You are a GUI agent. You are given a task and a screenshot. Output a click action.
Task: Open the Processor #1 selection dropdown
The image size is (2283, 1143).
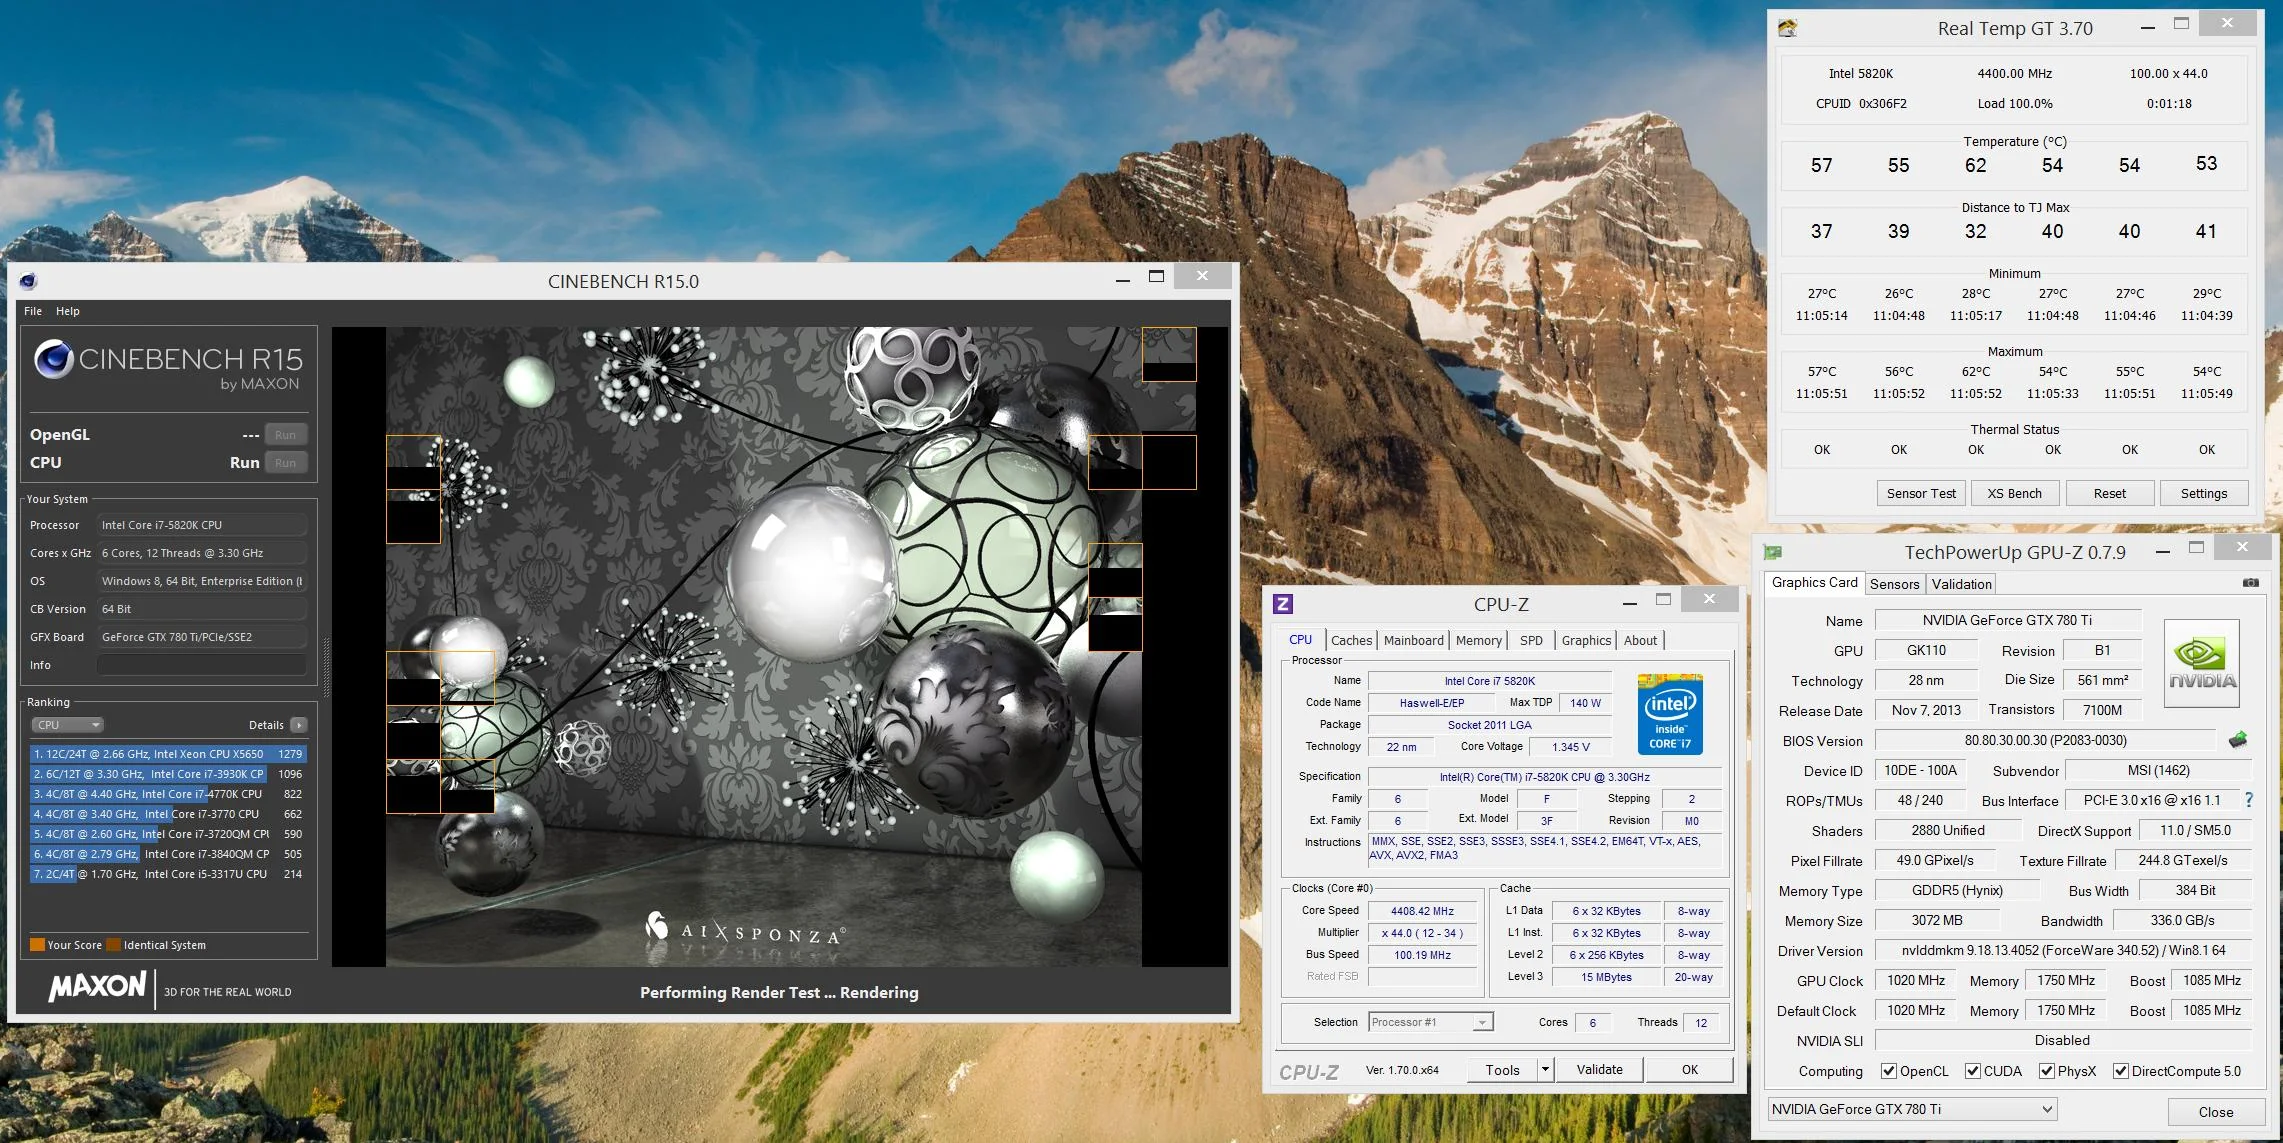(x=1431, y=1022)
